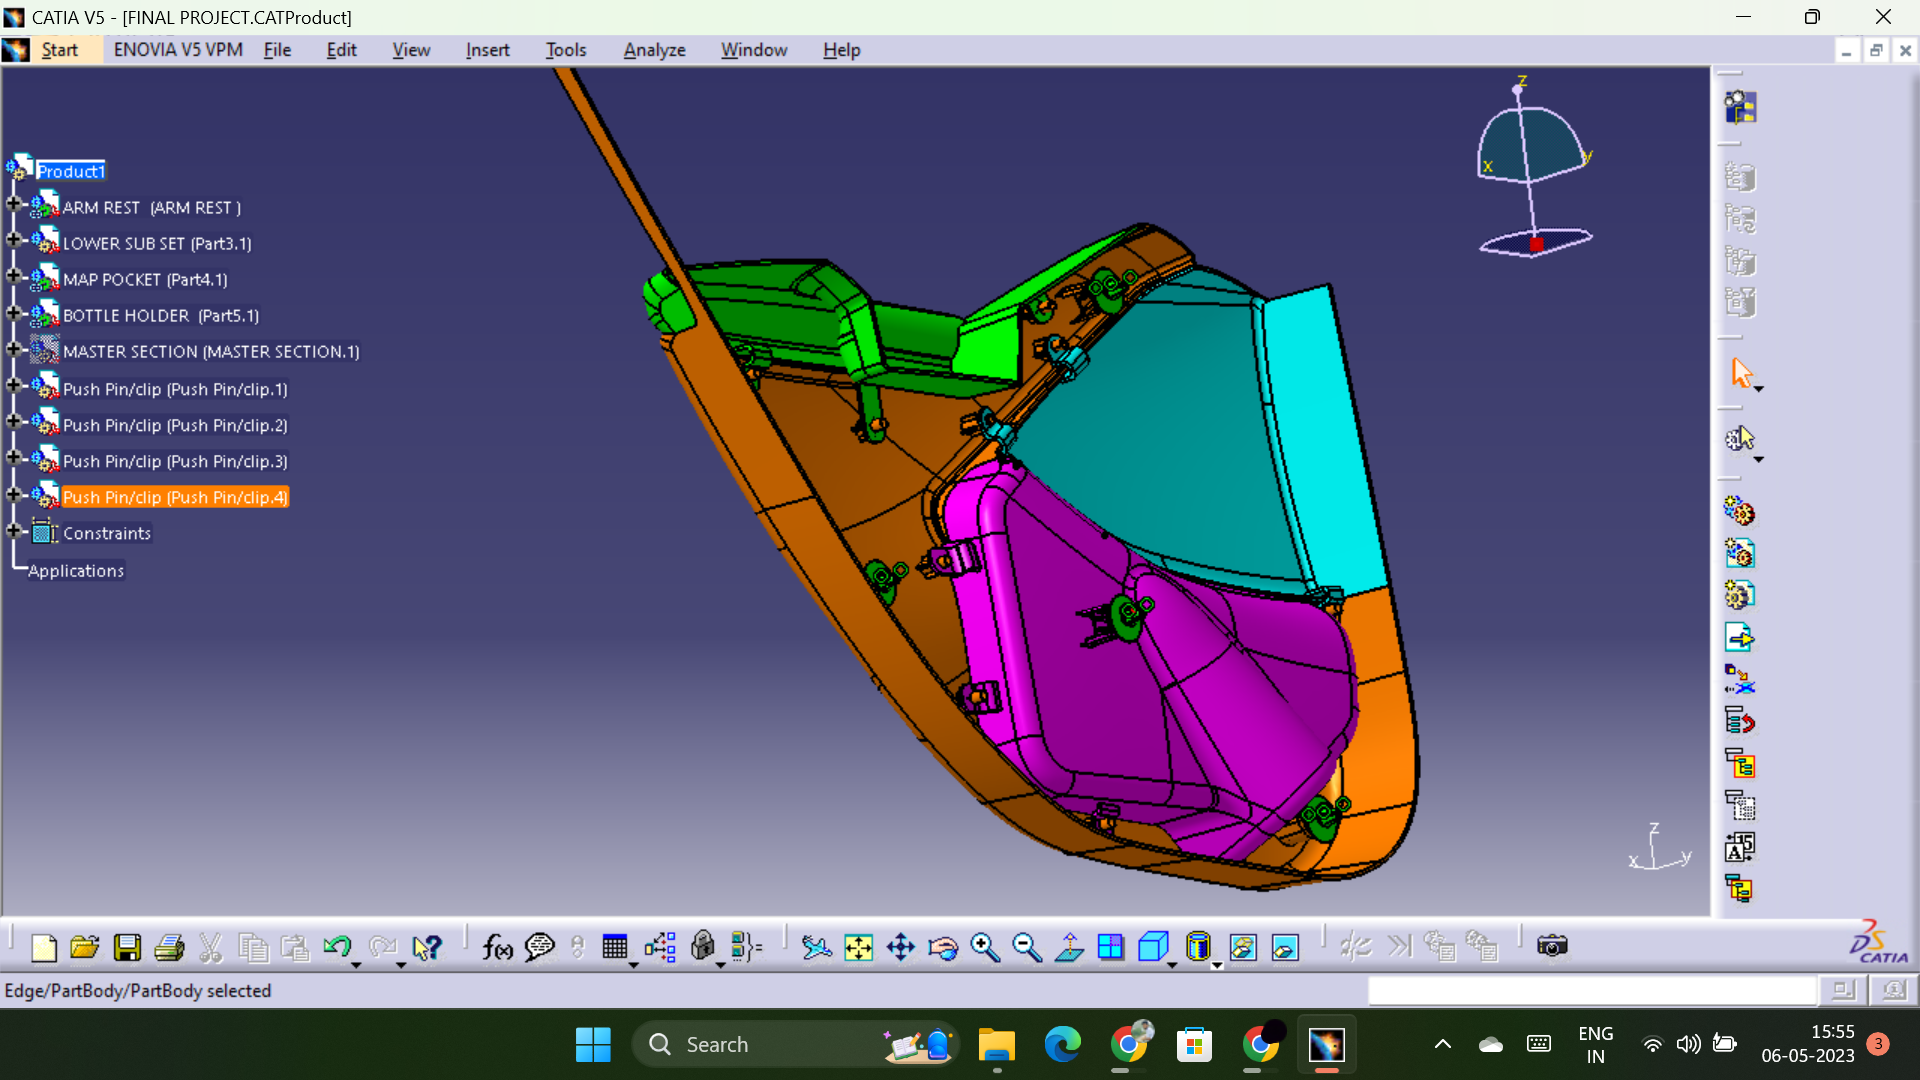Click the Create Multi-View icon
The height and width of the screenshot is (1080, 1920).
click(x=1111, y=947)
